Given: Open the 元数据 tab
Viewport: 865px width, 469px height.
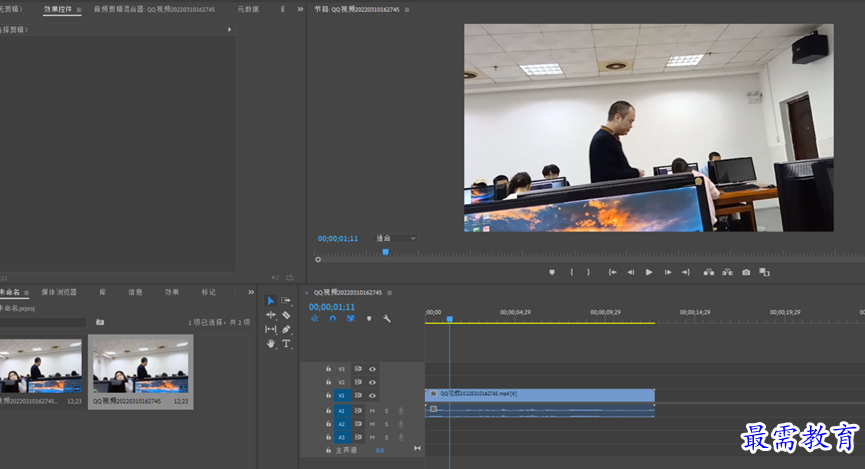Looking at the screenshot, I should click(x=248, y=9).
